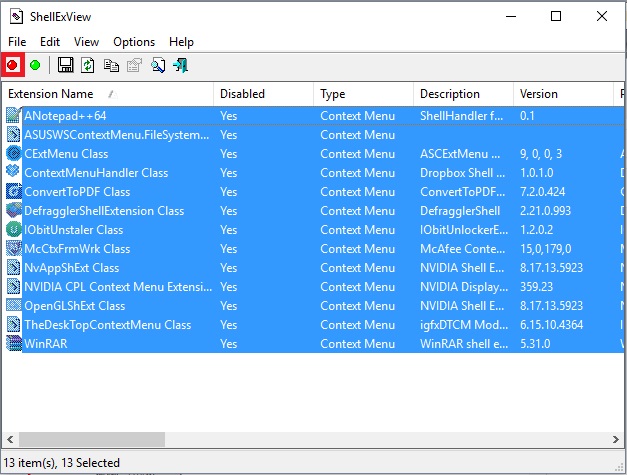This screenshot has width=627, height=475.
Task: Click the Exit door toolbar icon
Action: 180,65
